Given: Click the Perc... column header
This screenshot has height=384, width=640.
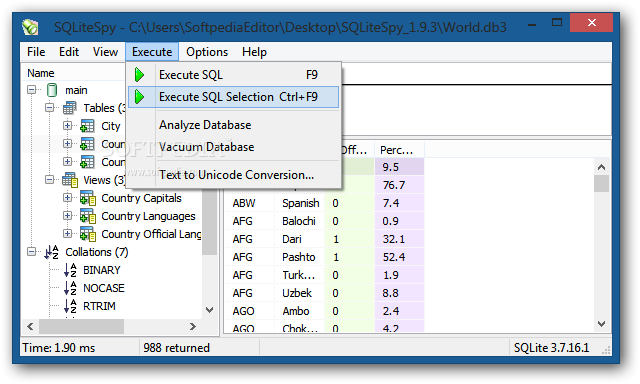Looking at the screenshot, I should (400, 150).
